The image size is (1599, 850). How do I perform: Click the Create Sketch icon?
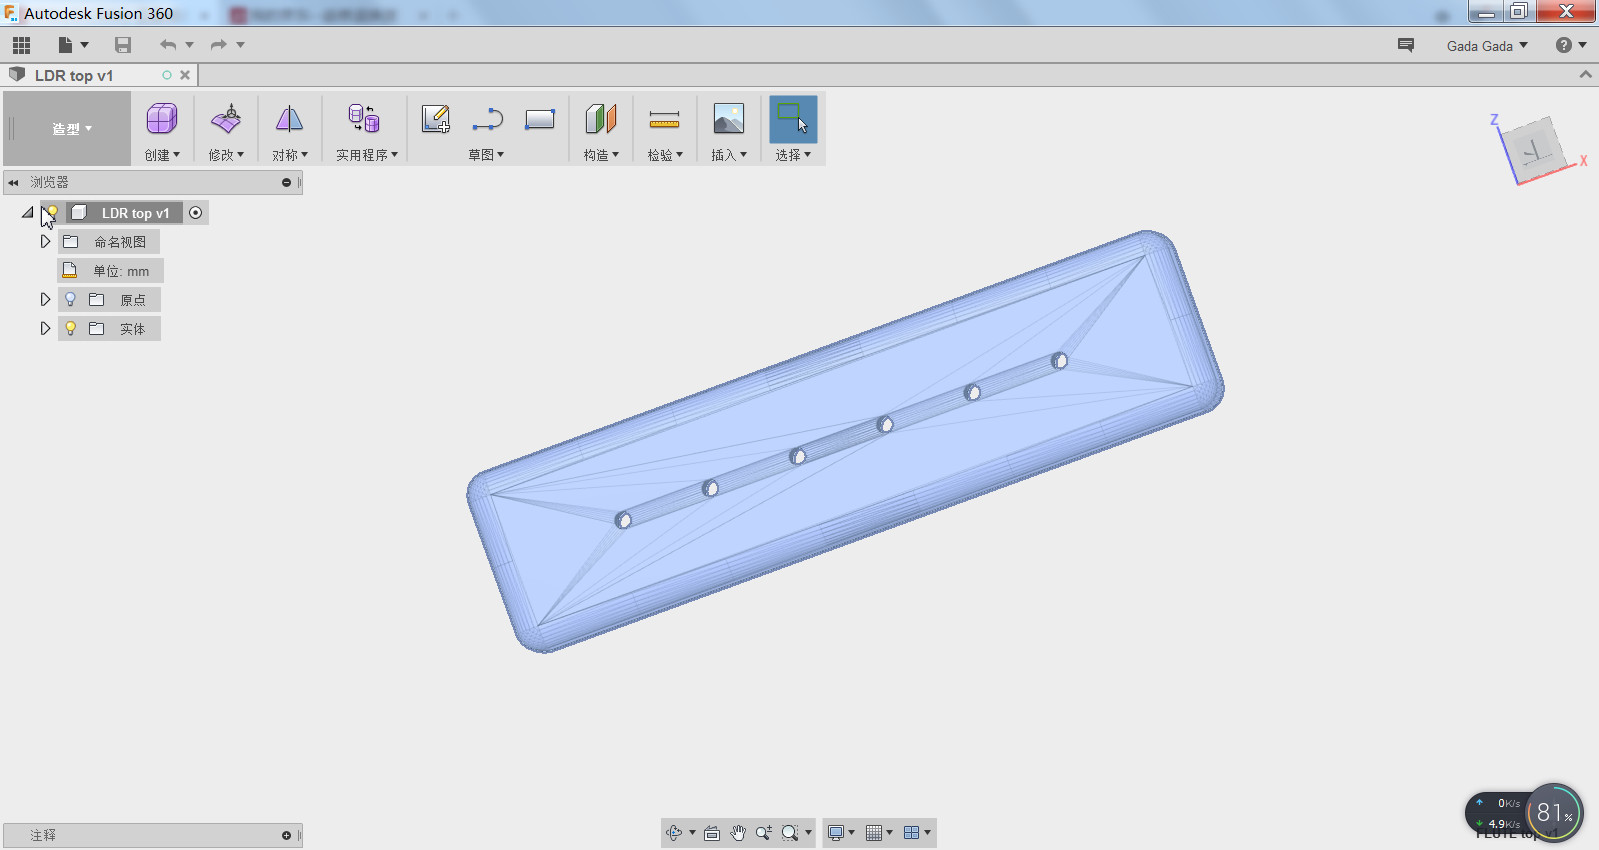coord(435,119)
